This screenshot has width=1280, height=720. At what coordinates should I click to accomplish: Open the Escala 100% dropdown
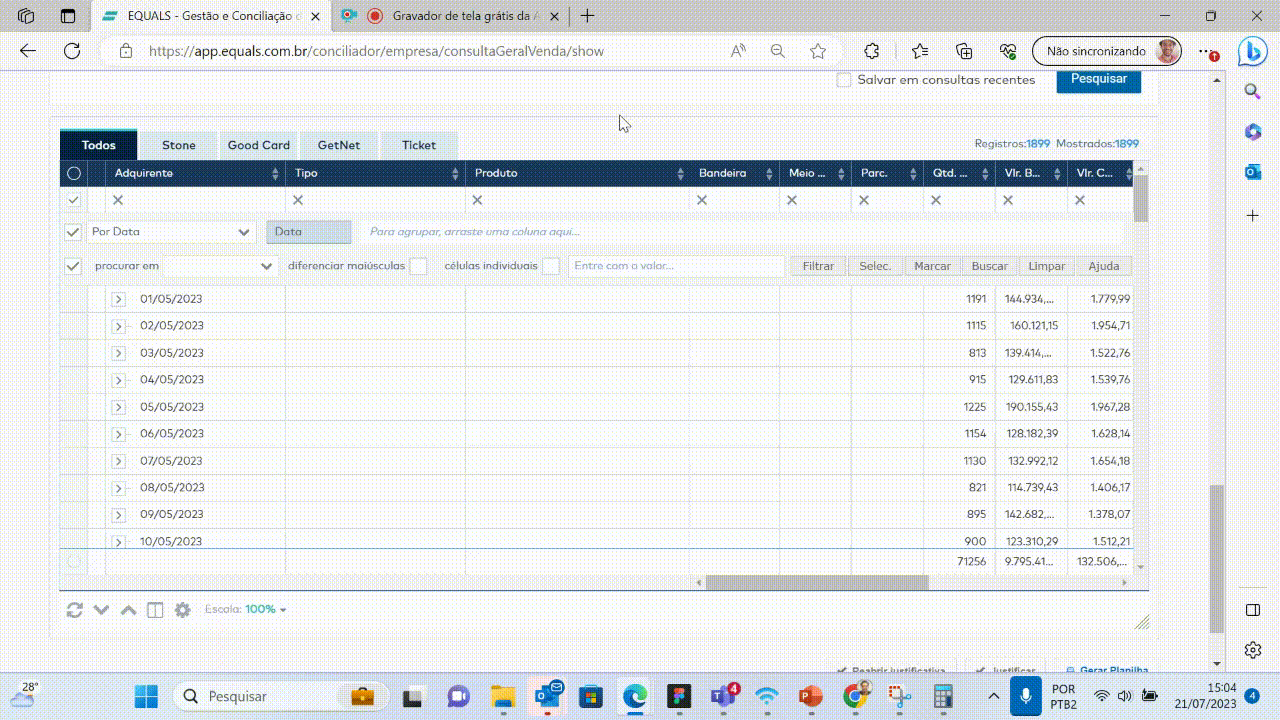click(x=266, y=609)
